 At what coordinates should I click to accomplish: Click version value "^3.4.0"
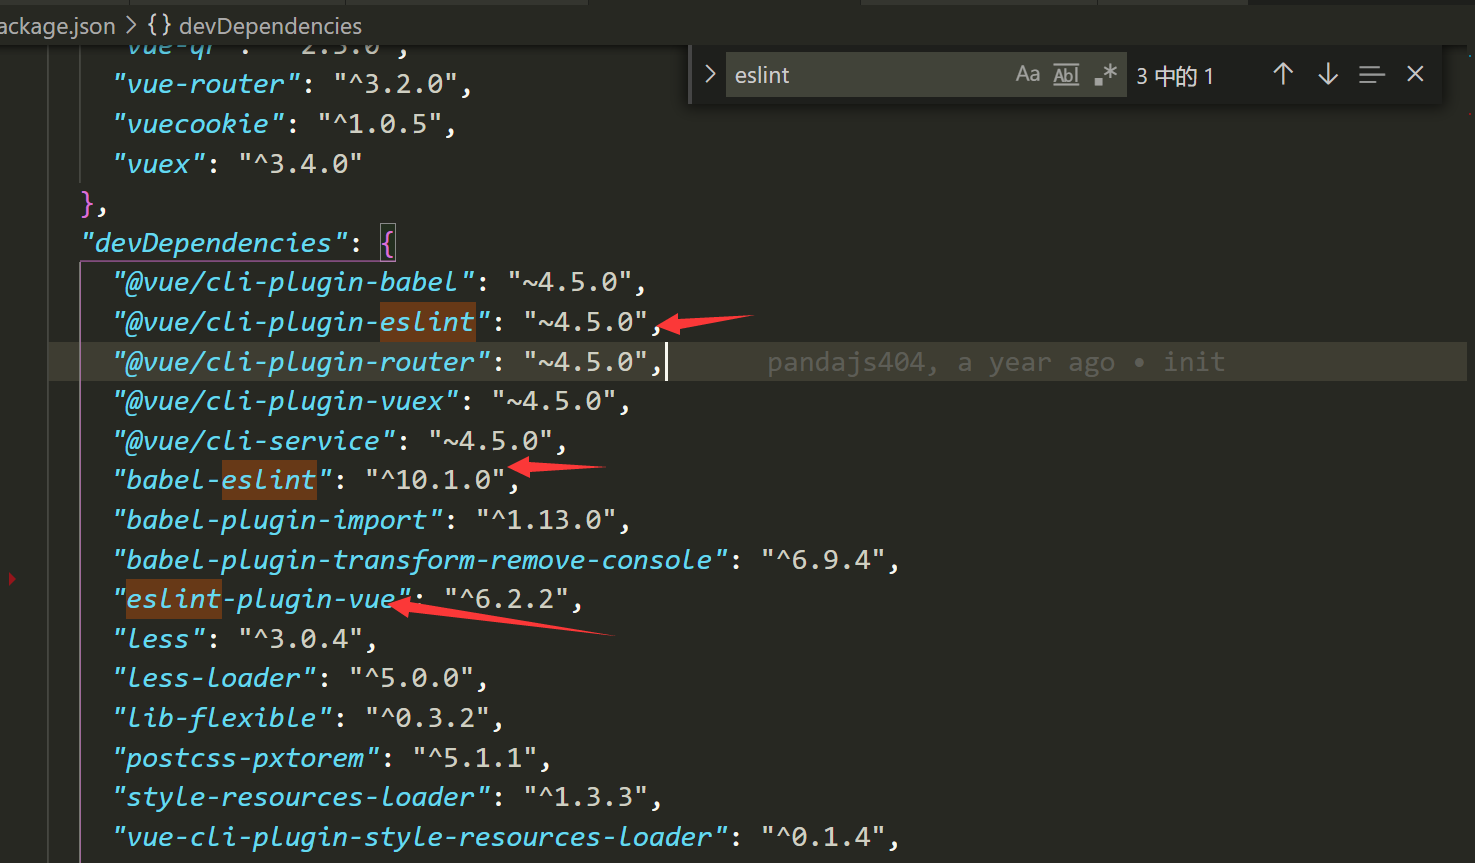click(301, 164)
